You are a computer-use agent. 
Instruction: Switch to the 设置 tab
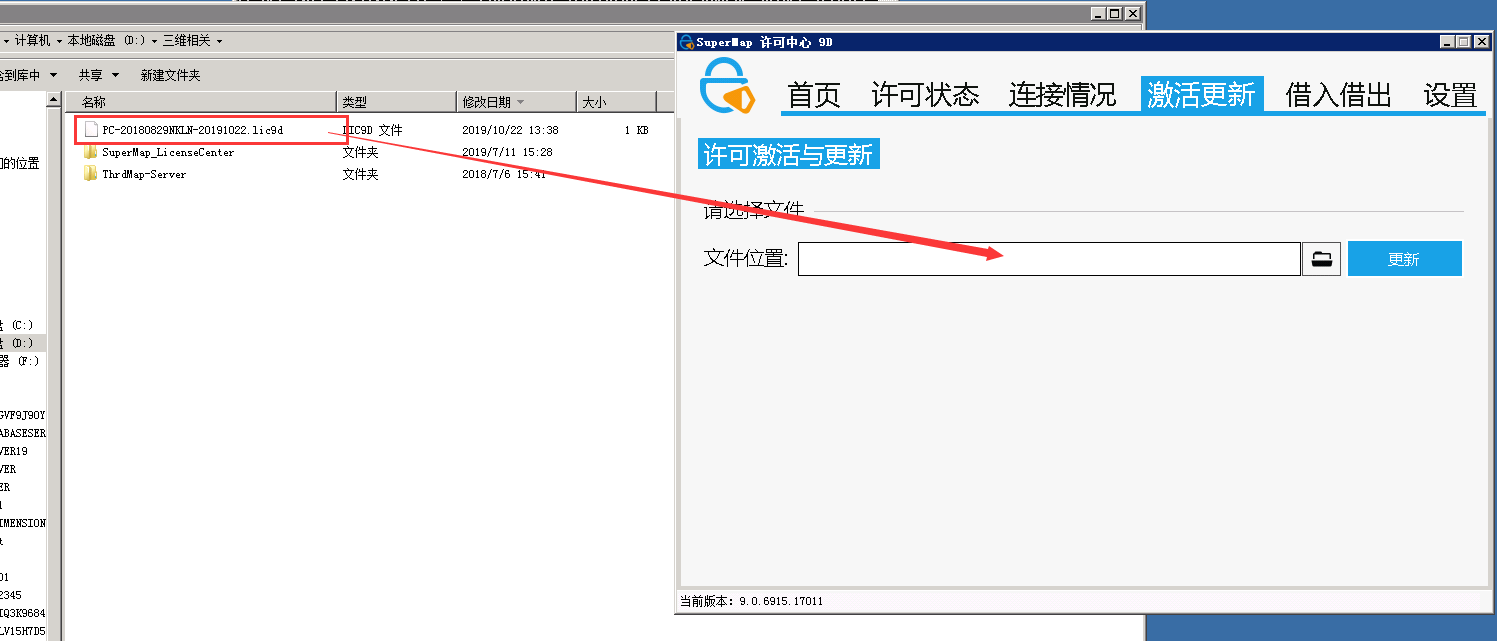click(x=1450, y=95)
